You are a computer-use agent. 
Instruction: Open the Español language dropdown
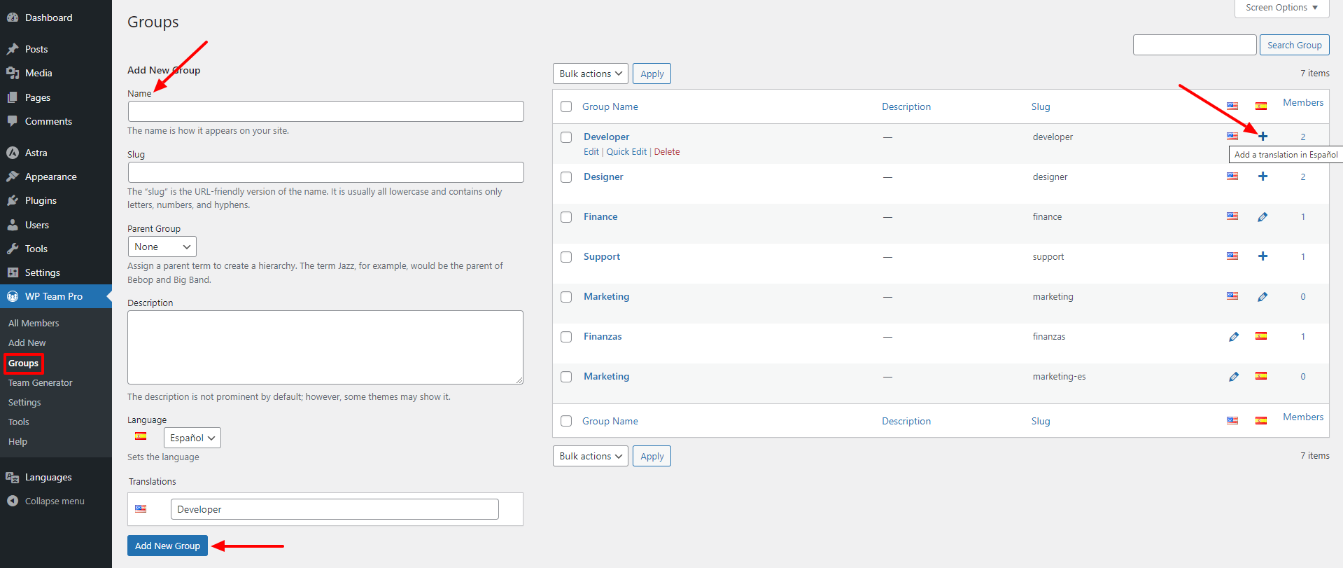click(192, 437)
